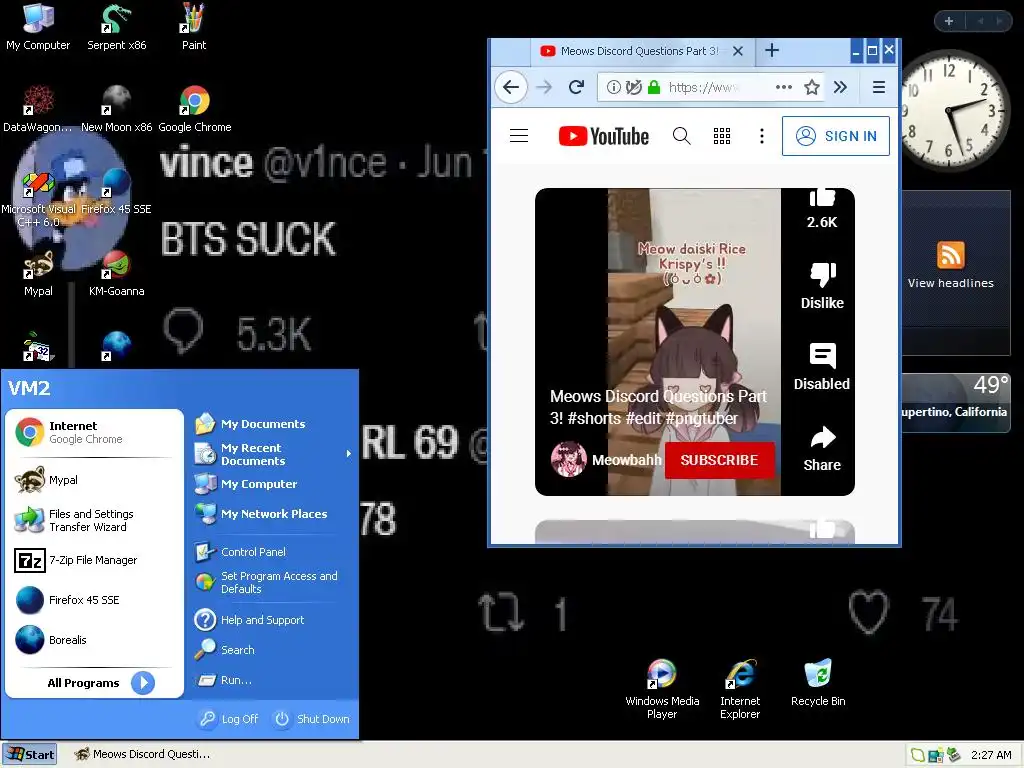Expand My Recent Documents submenu
1024x768 pixels.
point(271,454)
